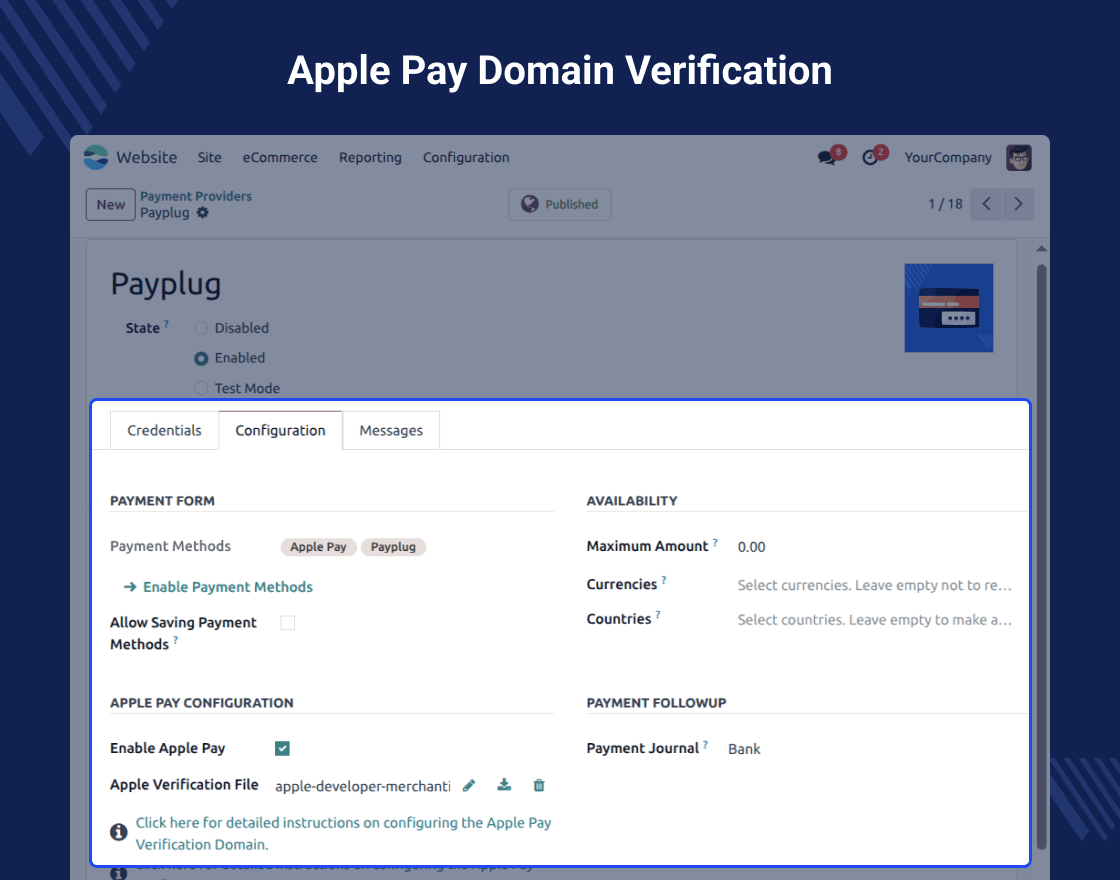1120x880 pixels.
Task: Download the Apple verification file
Action: click(504, 785)
